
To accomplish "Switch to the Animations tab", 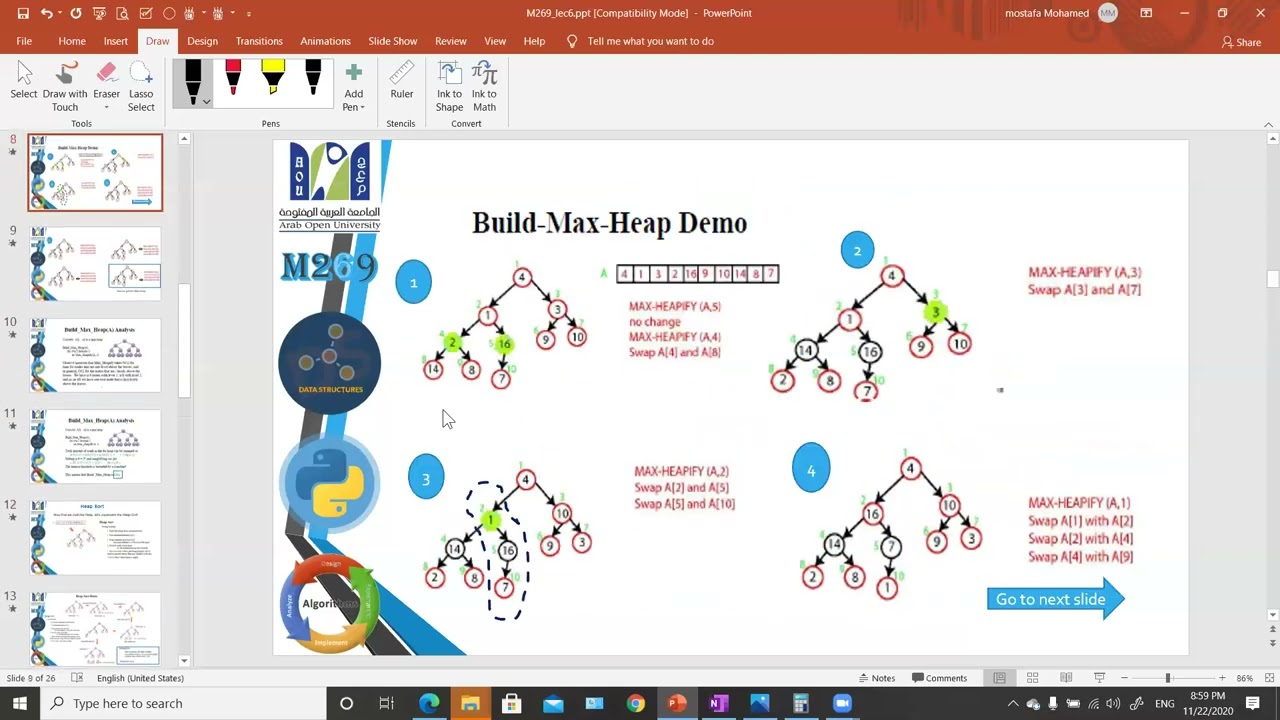I will tap(325, 41).
